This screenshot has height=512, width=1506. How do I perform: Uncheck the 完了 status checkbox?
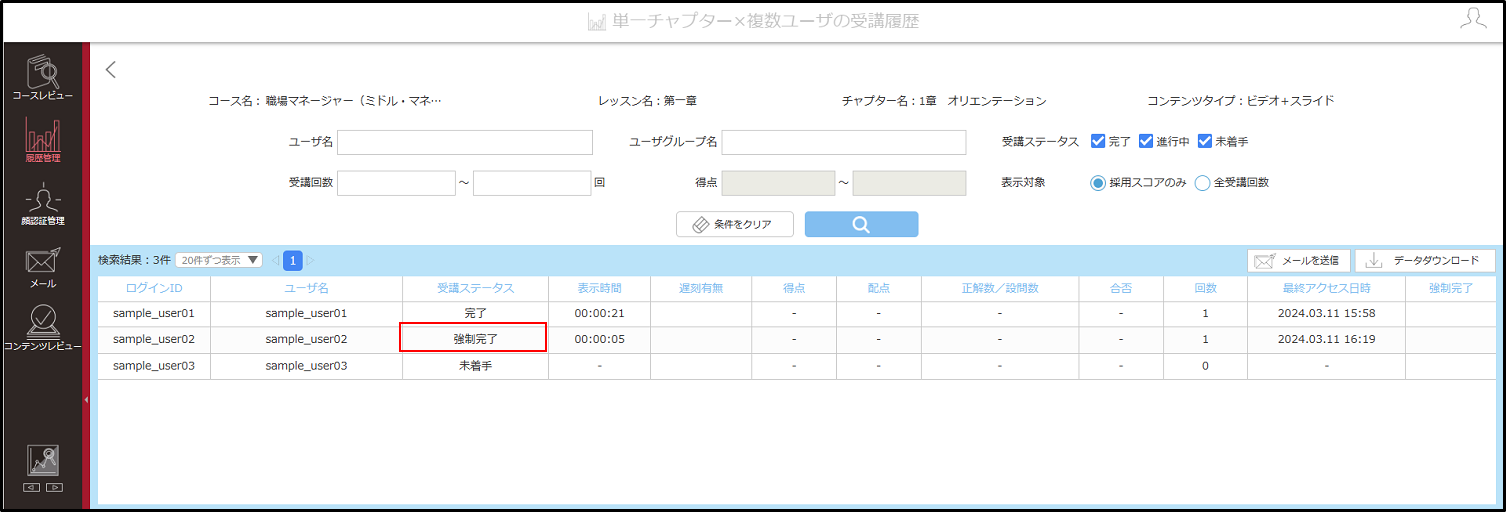click(x=1098, y=141)
